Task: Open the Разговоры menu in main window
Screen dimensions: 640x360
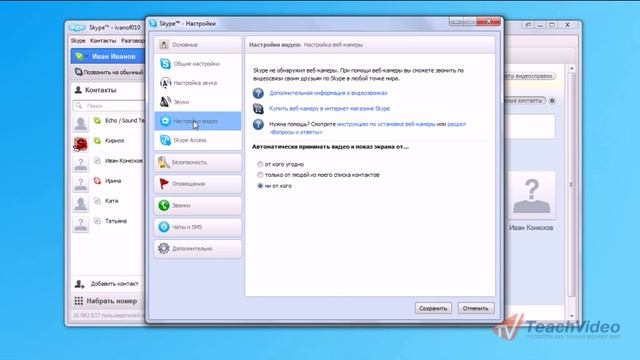Action: coord(133,41)
